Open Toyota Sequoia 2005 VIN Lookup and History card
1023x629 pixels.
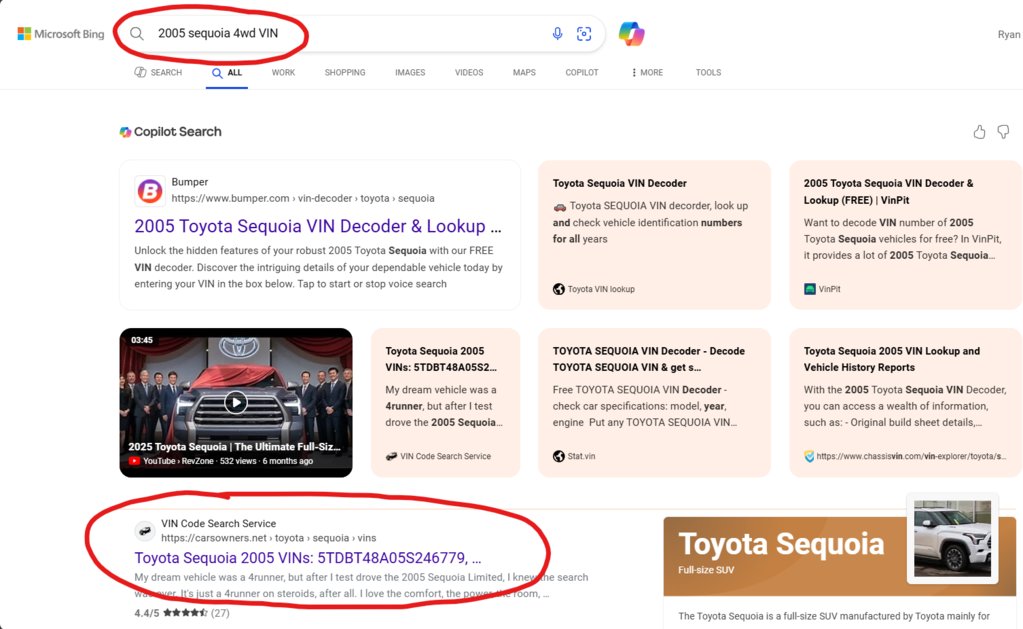tap(906, 403)
